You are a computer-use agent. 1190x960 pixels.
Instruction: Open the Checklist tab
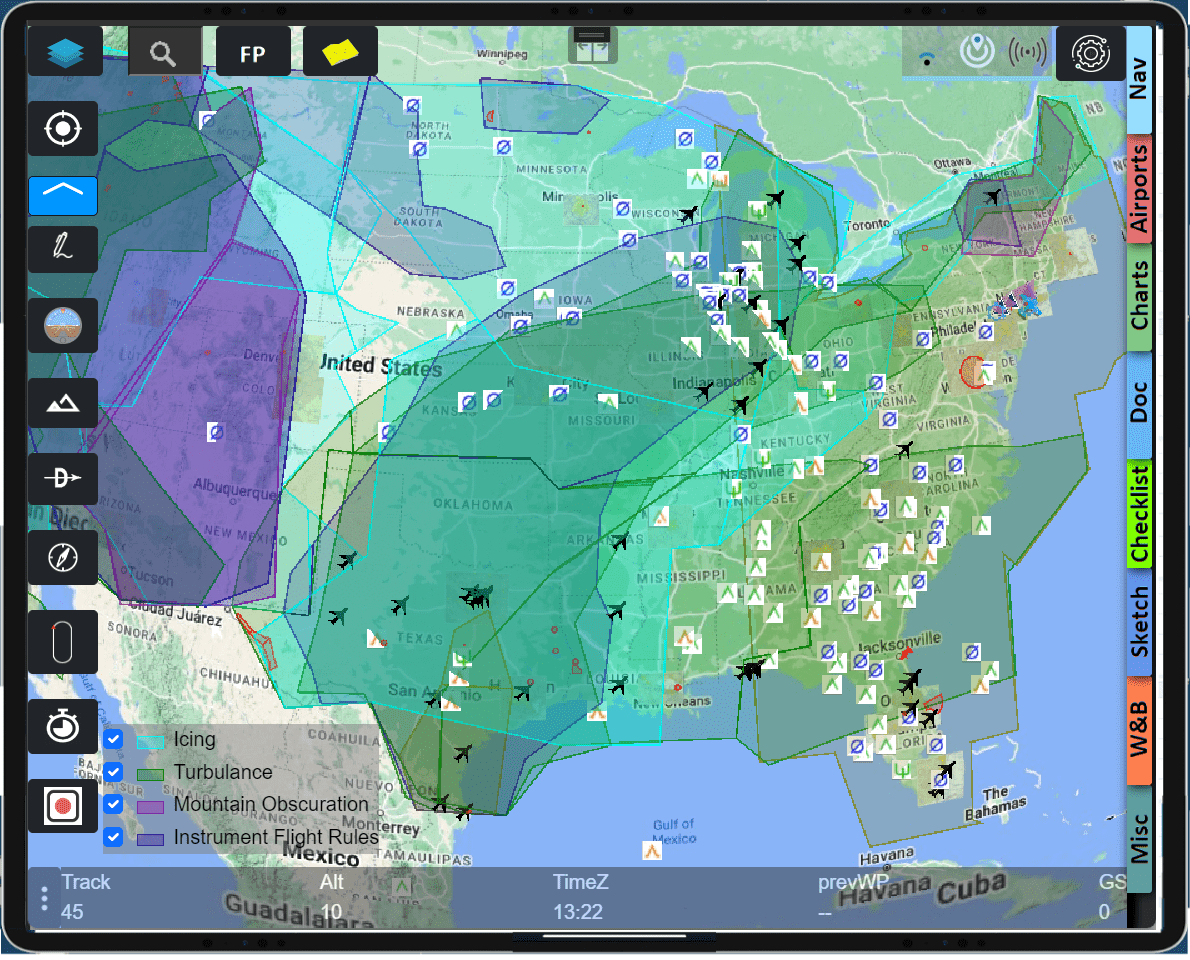pos(1139,513)
